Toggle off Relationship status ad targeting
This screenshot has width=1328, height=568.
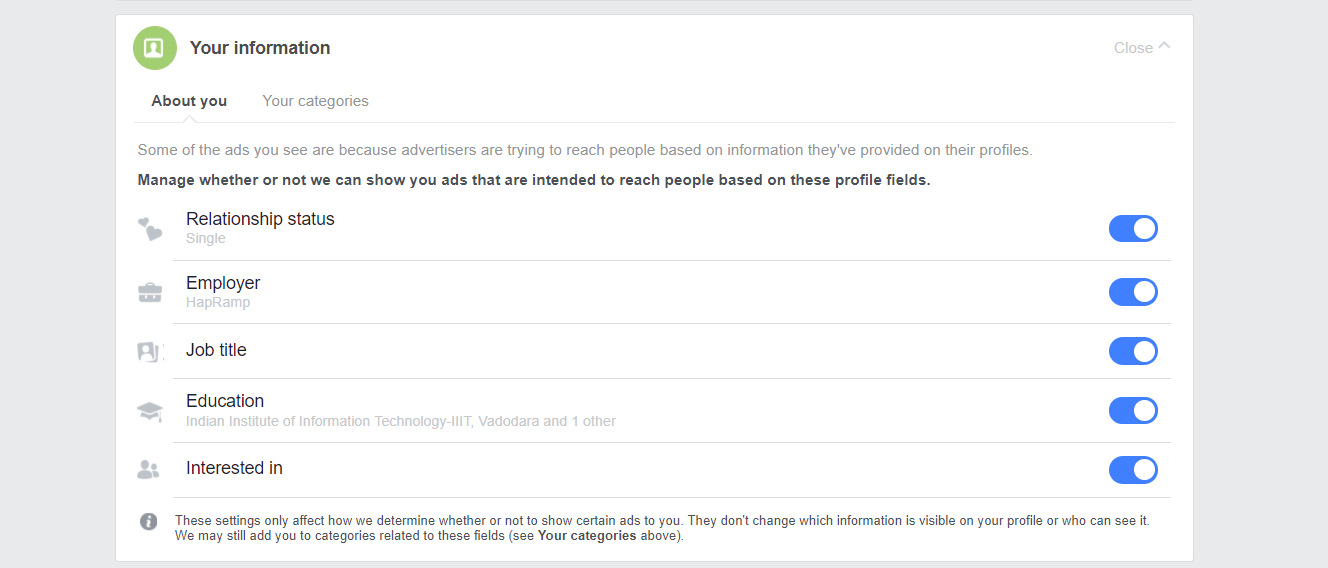click(1133, 229)
